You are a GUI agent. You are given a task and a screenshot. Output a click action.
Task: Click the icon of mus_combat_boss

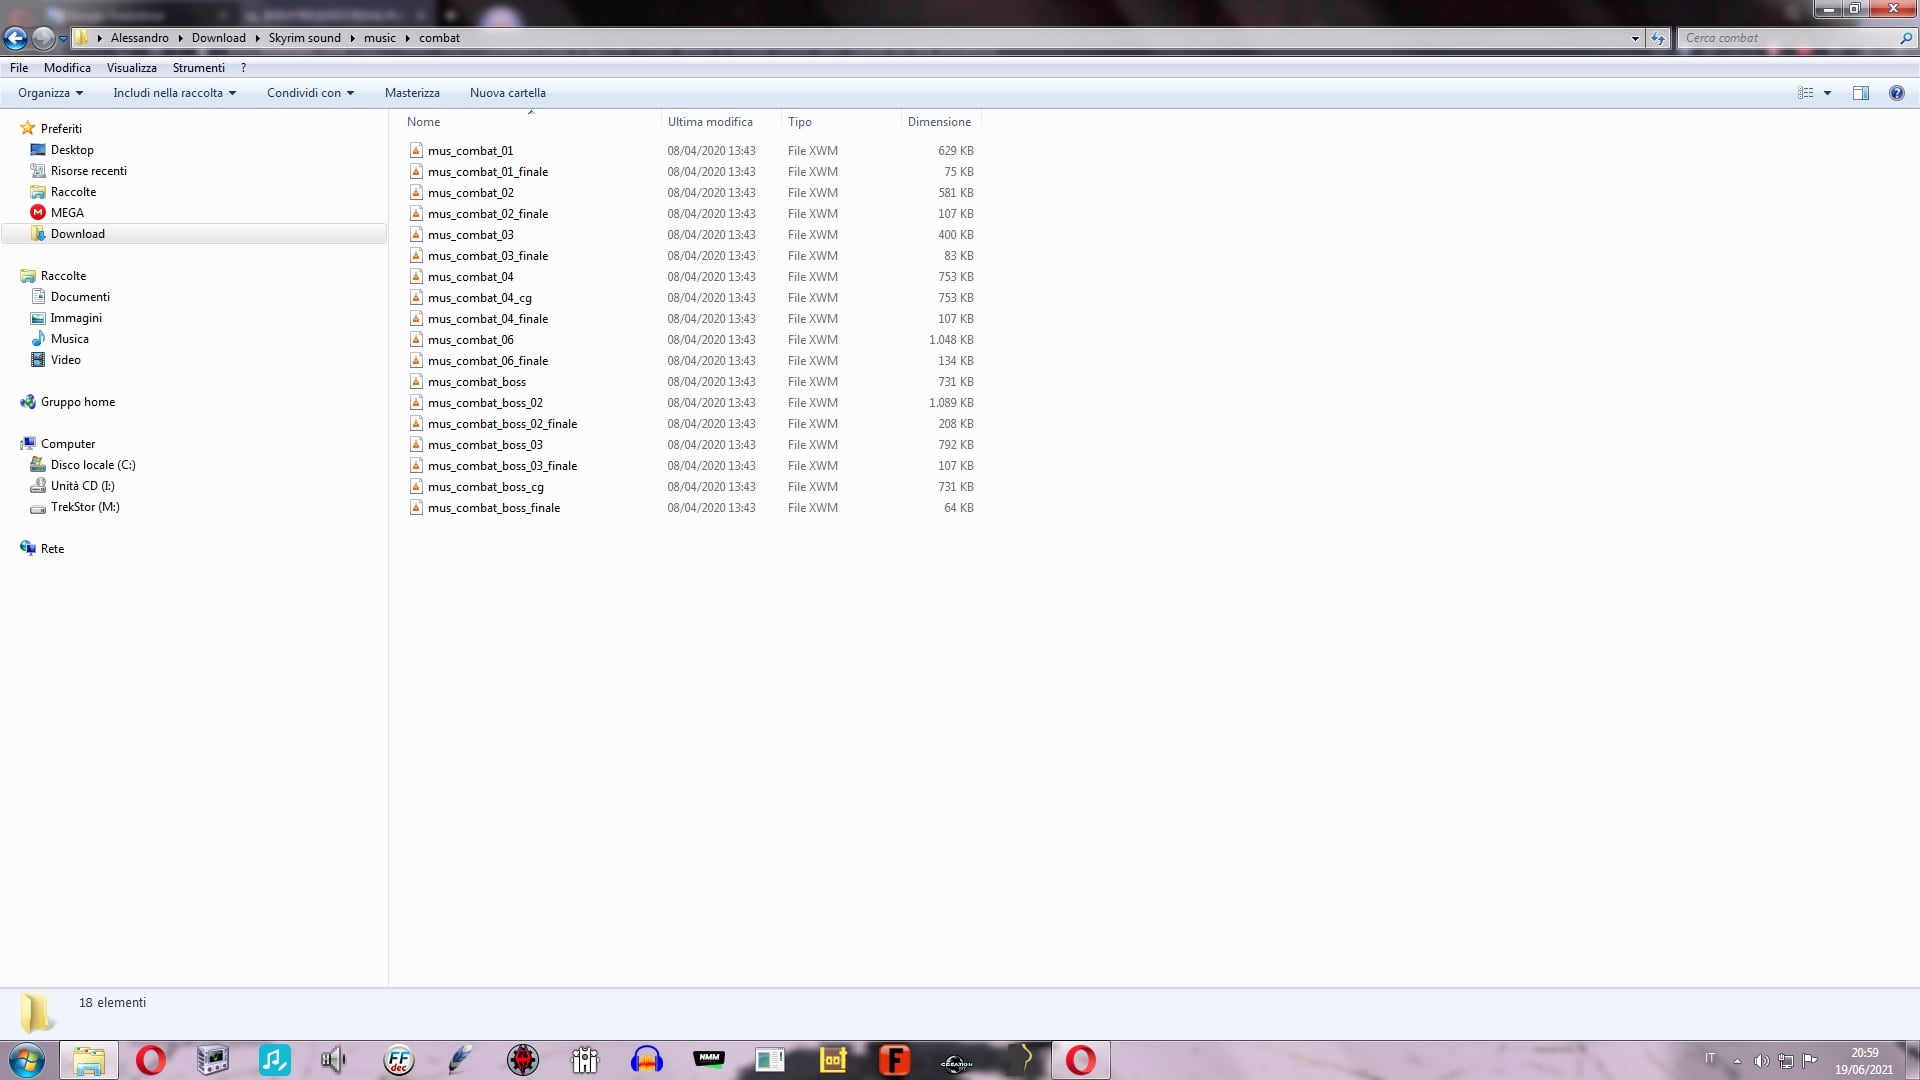click(416, 382)
